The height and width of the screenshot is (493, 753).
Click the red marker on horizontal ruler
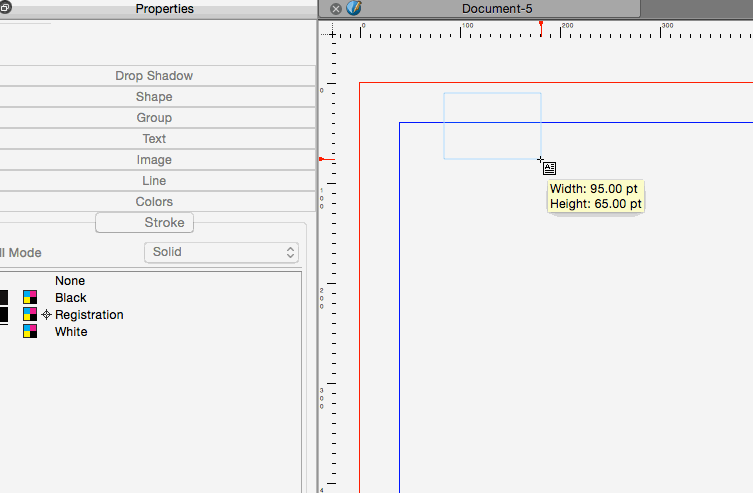pos(541,23)
